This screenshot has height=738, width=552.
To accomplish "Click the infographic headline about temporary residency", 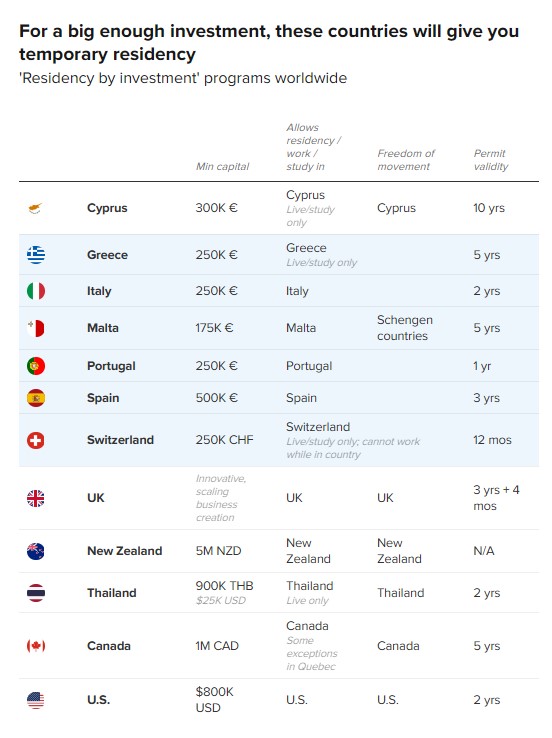I will pos(269,43).
